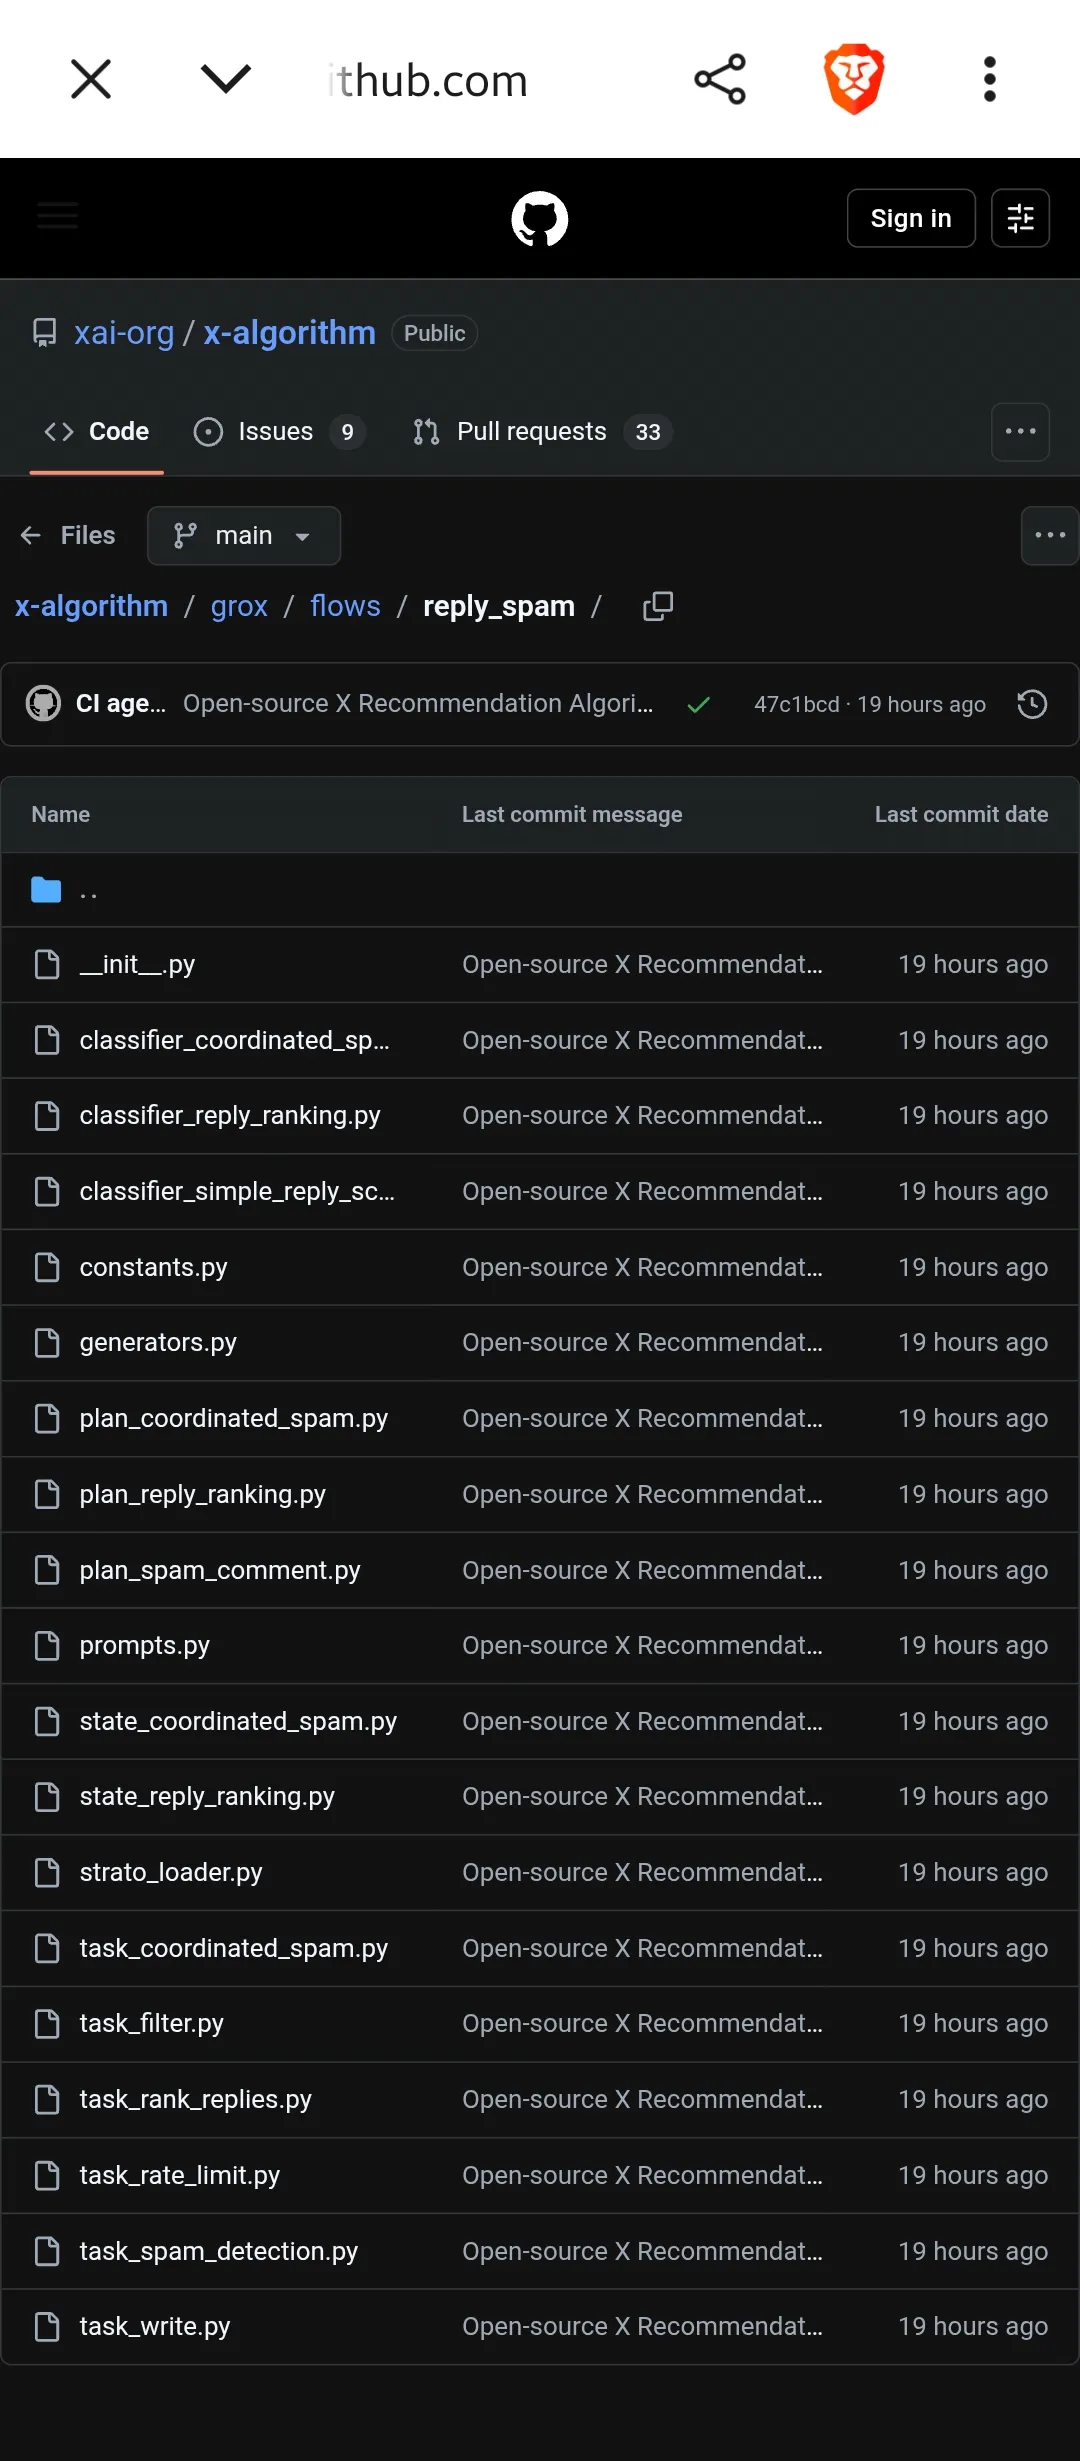This screenshot has height=2461, width=1080.
Task: Go back to Files tree
Action: pyautogui.click(x=68, y=536)
